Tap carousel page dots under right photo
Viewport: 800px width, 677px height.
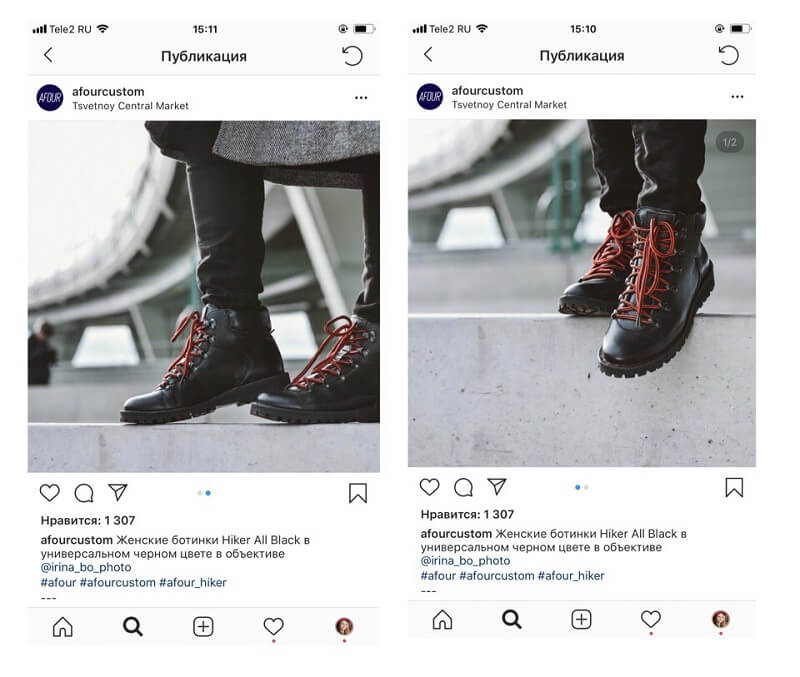[582, 487]
